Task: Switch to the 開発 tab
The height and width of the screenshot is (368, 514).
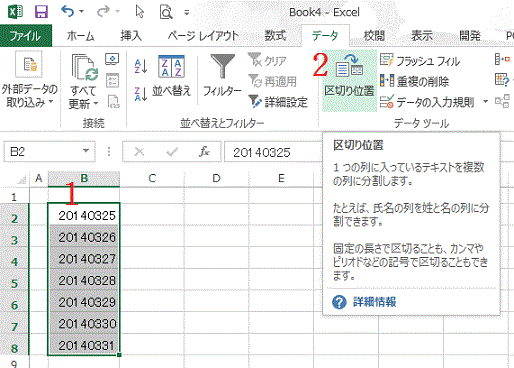Action: coord(470,36)
